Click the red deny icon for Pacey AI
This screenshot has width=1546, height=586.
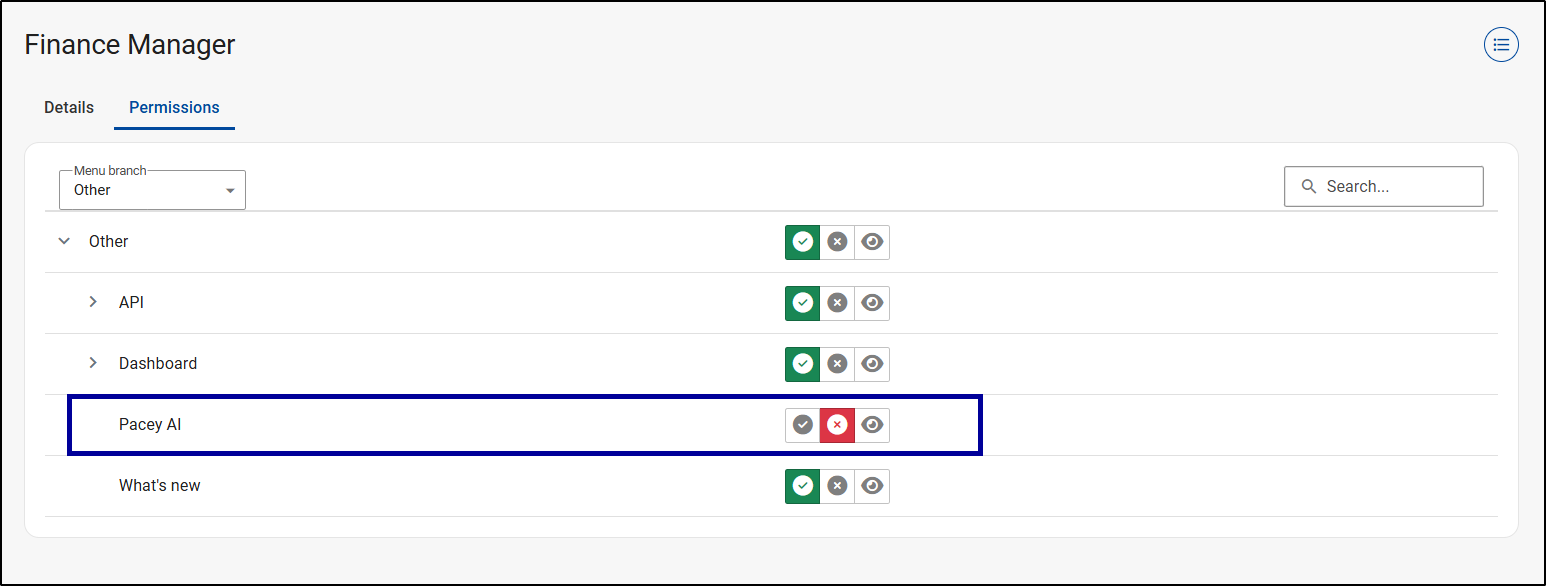click(x=837, y=425)
